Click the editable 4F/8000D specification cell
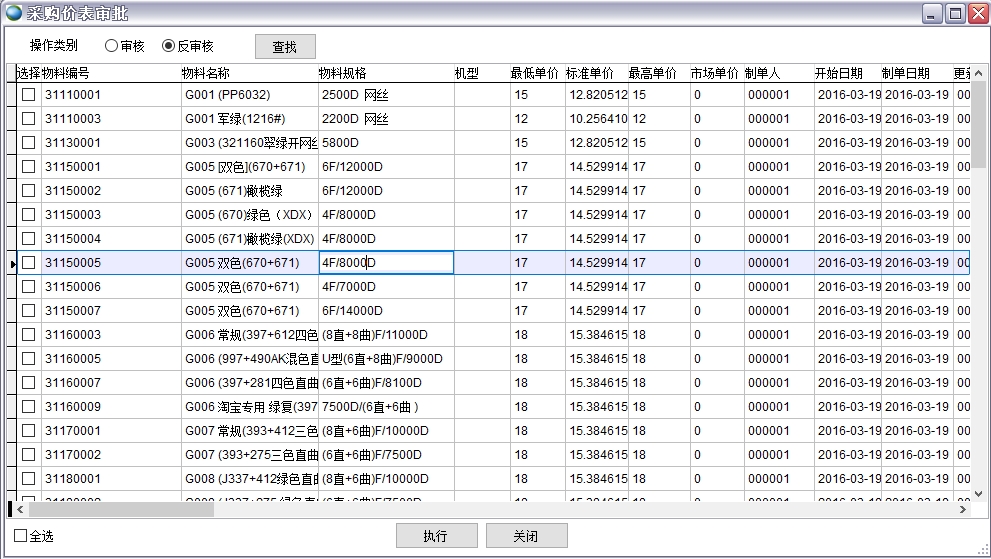 click(386, 263)
